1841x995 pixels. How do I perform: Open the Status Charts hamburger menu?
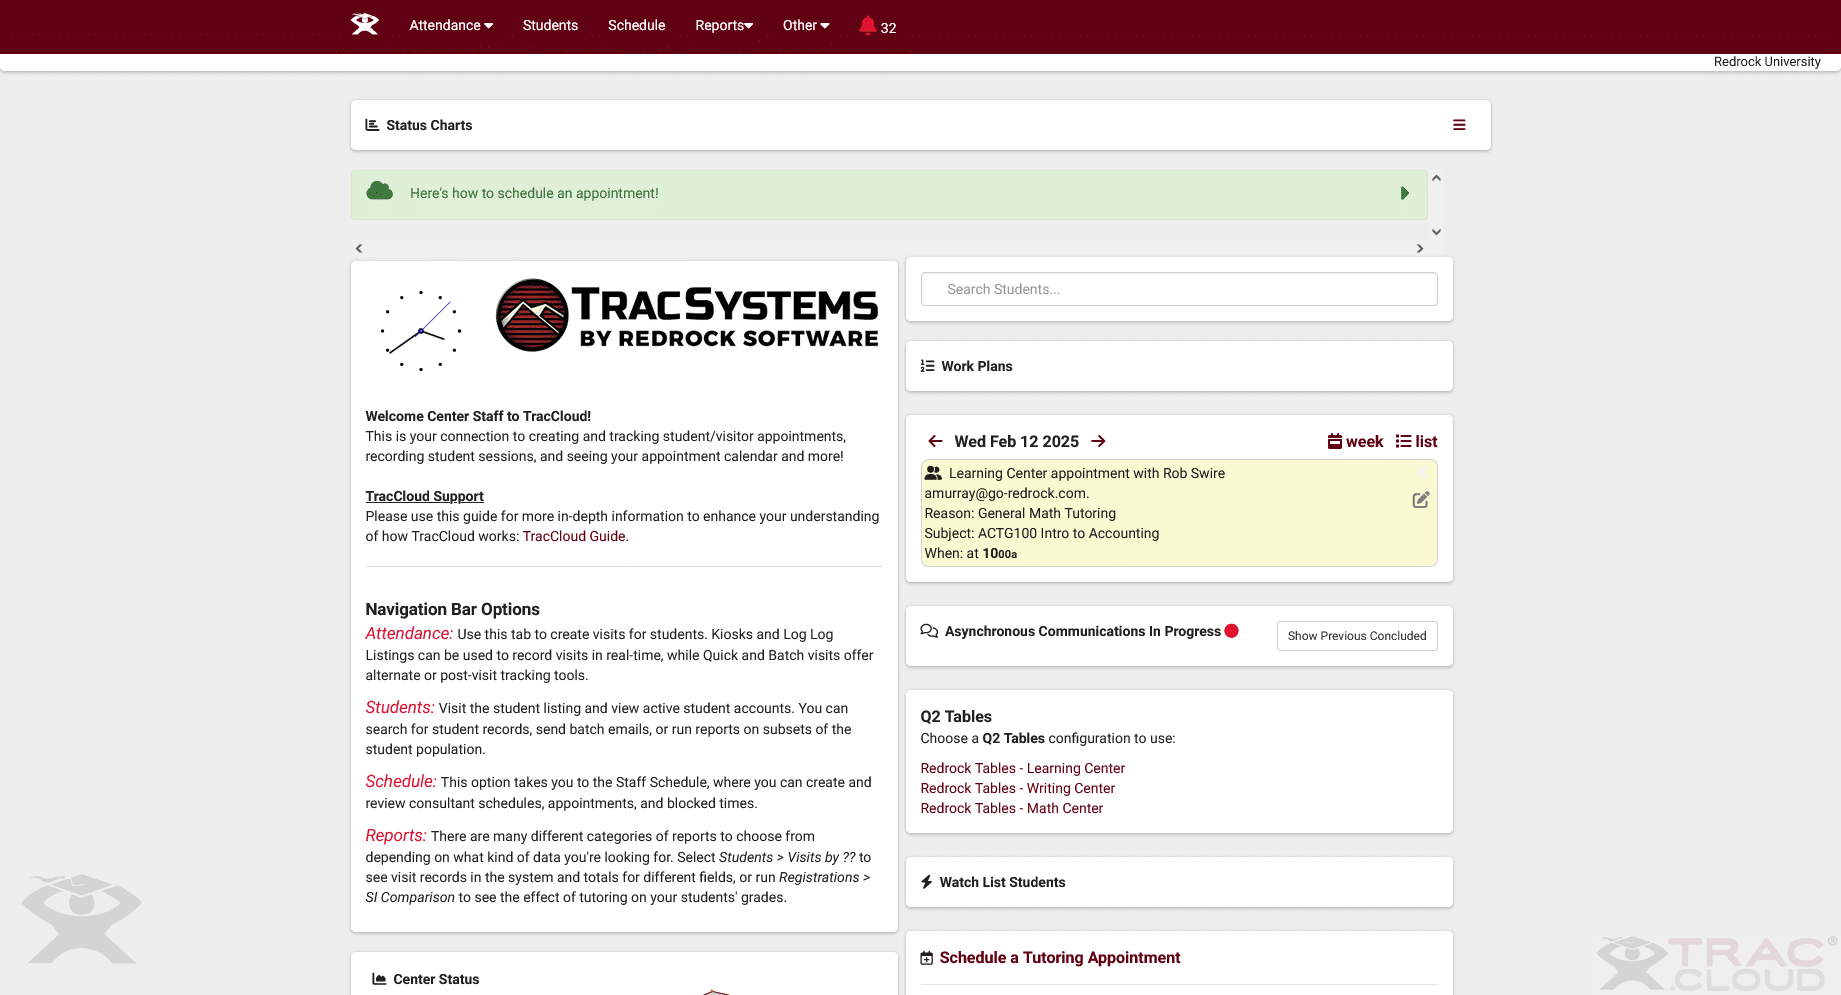(x=1459, y=125)
